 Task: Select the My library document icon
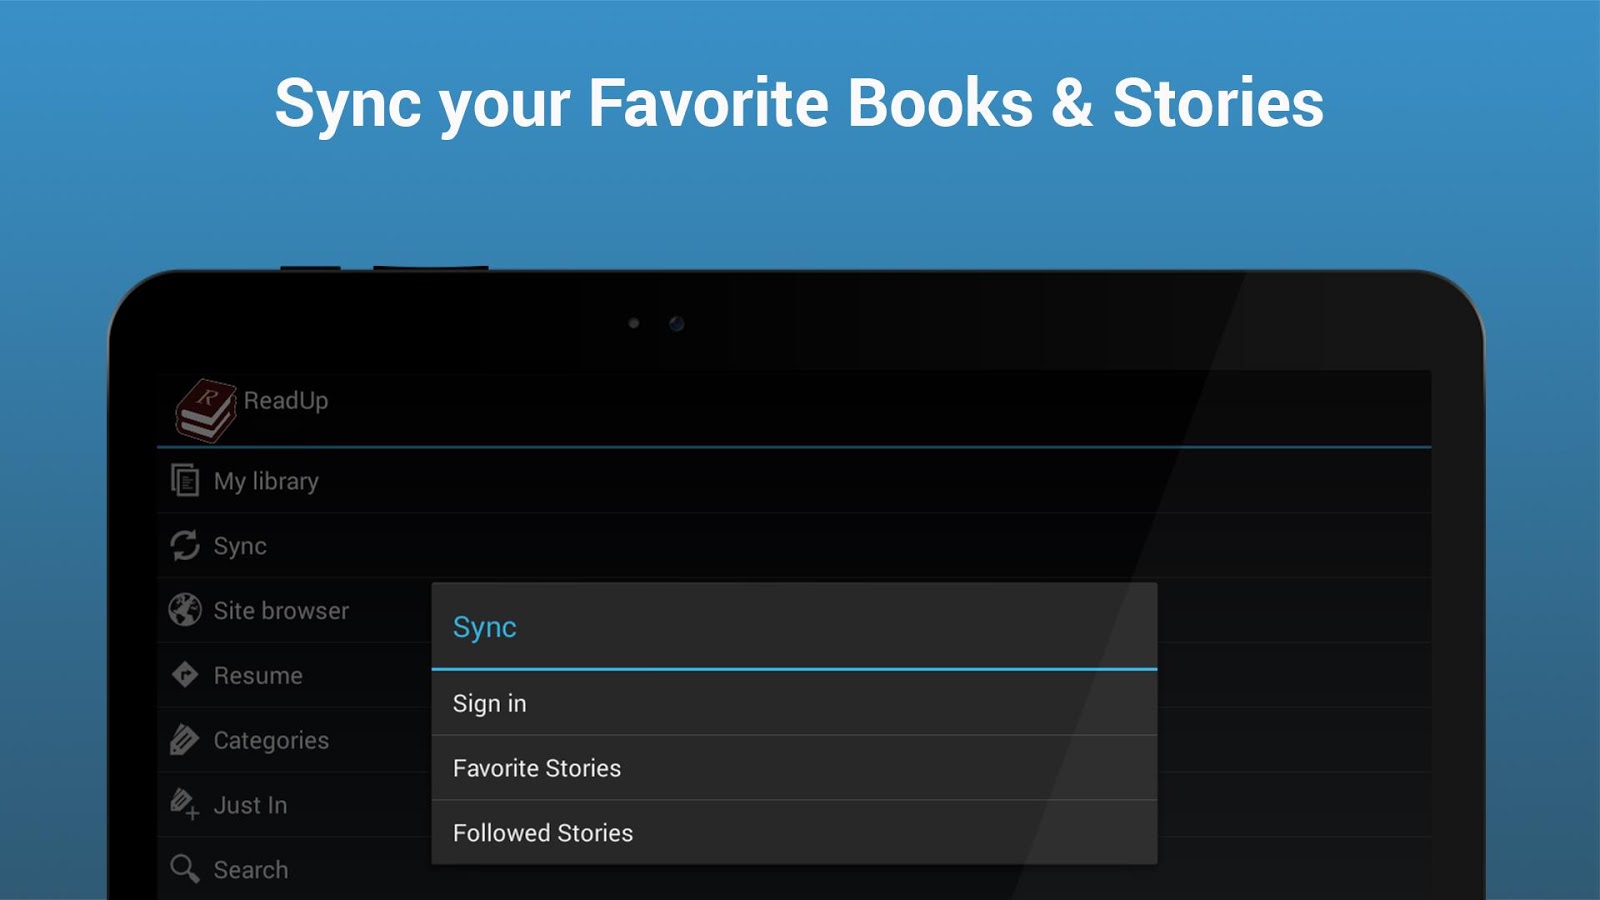(x=184, y=480)
